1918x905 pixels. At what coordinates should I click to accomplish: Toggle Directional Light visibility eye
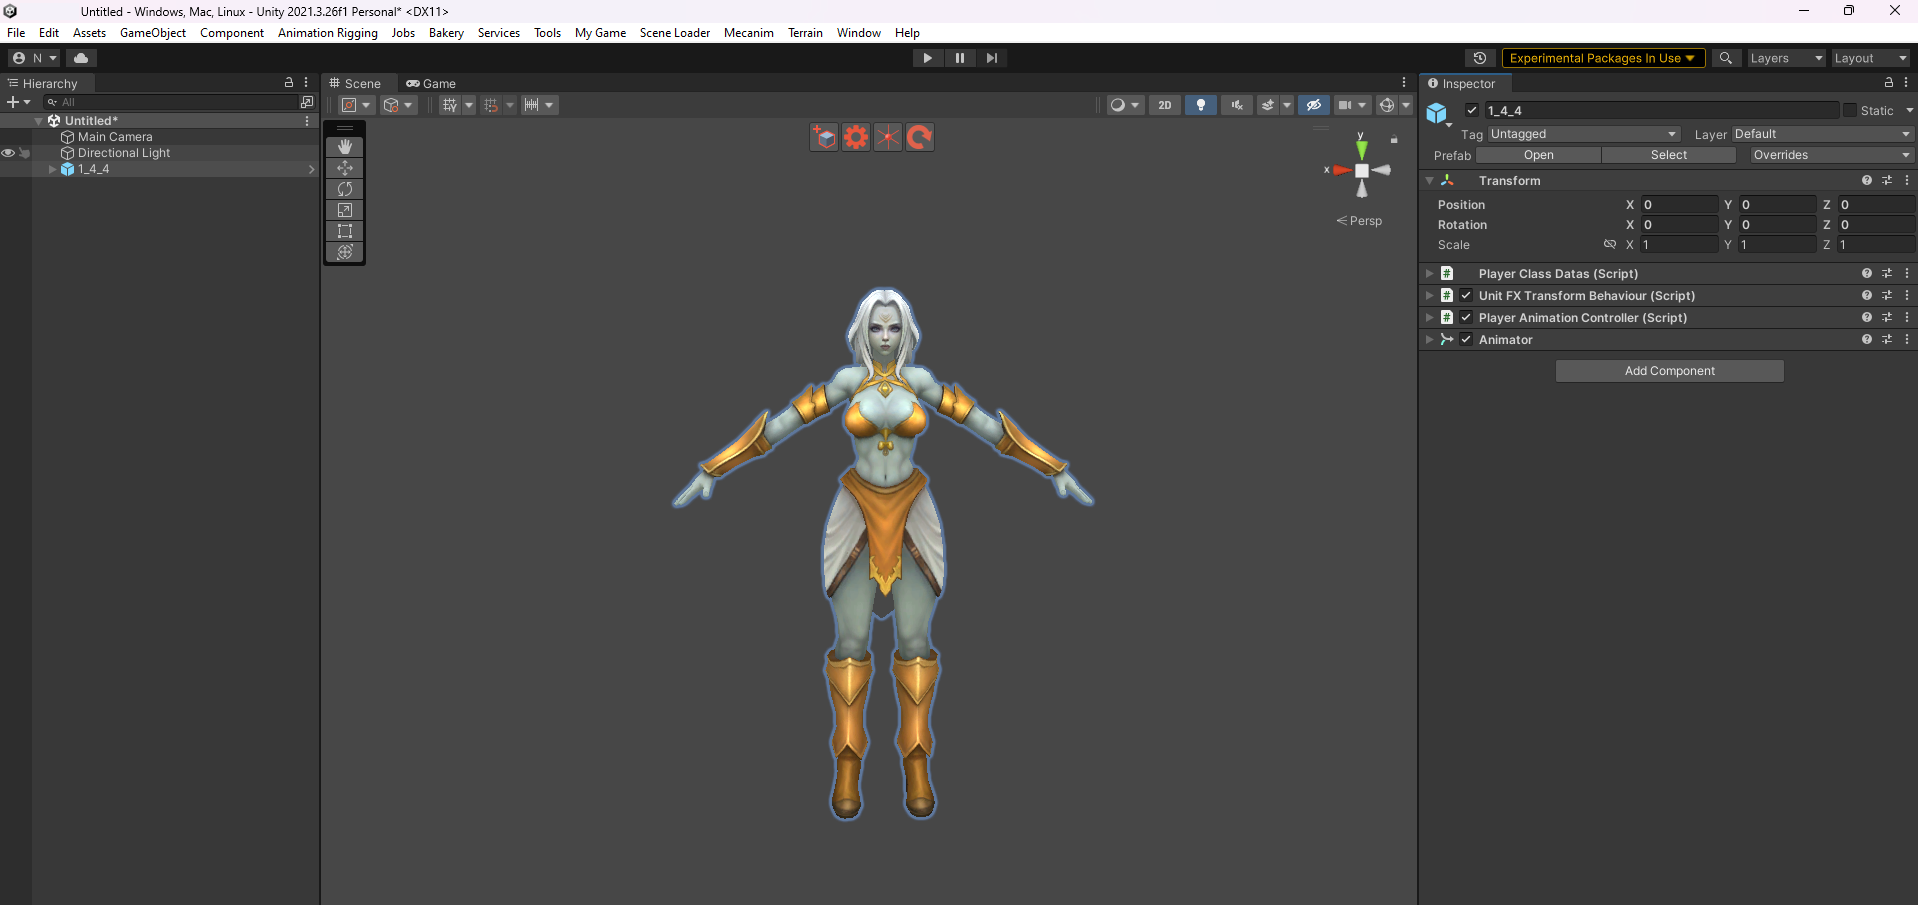click(8, 153)
